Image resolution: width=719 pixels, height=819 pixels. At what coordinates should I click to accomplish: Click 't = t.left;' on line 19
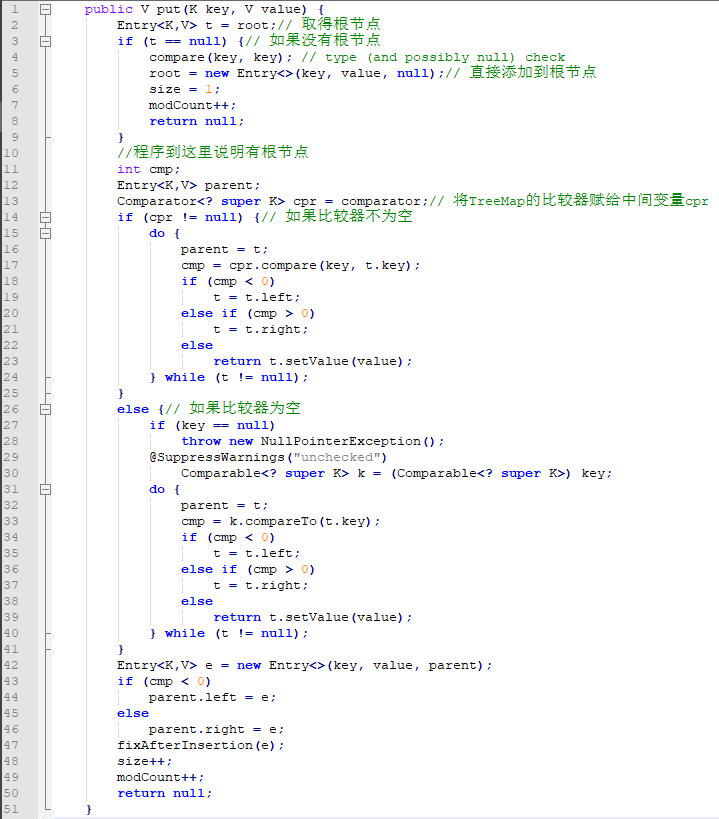256,297
